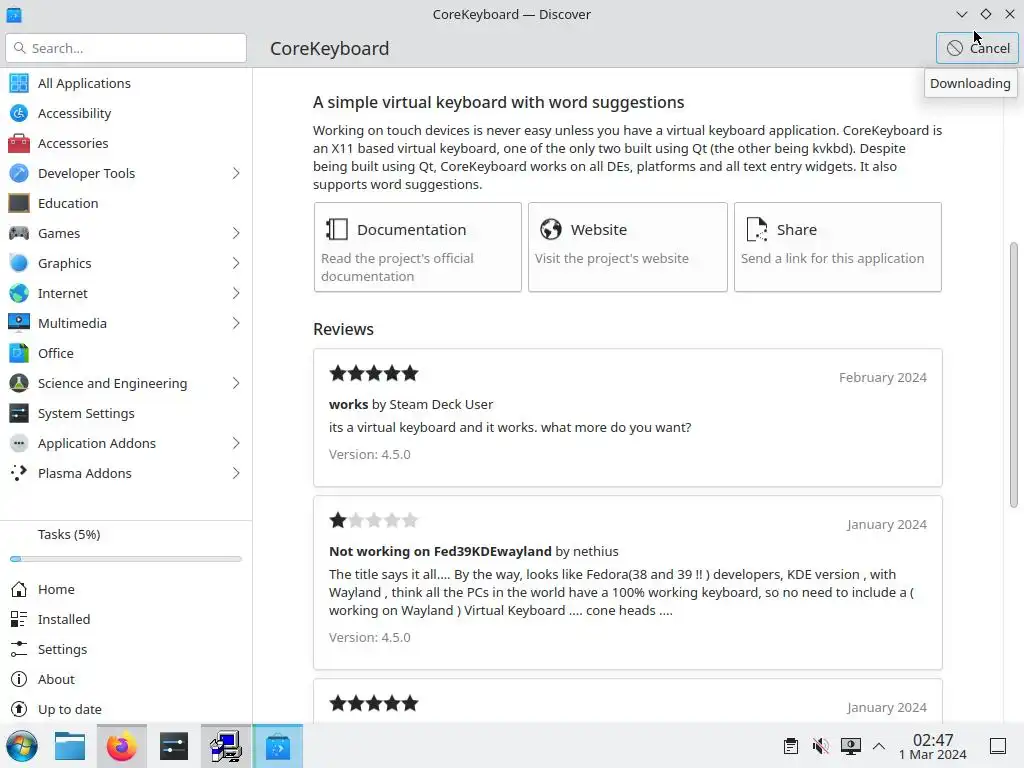The image size is (1024, 768).
Task: Click the Internet globe icon
Action: coord(19,293)
